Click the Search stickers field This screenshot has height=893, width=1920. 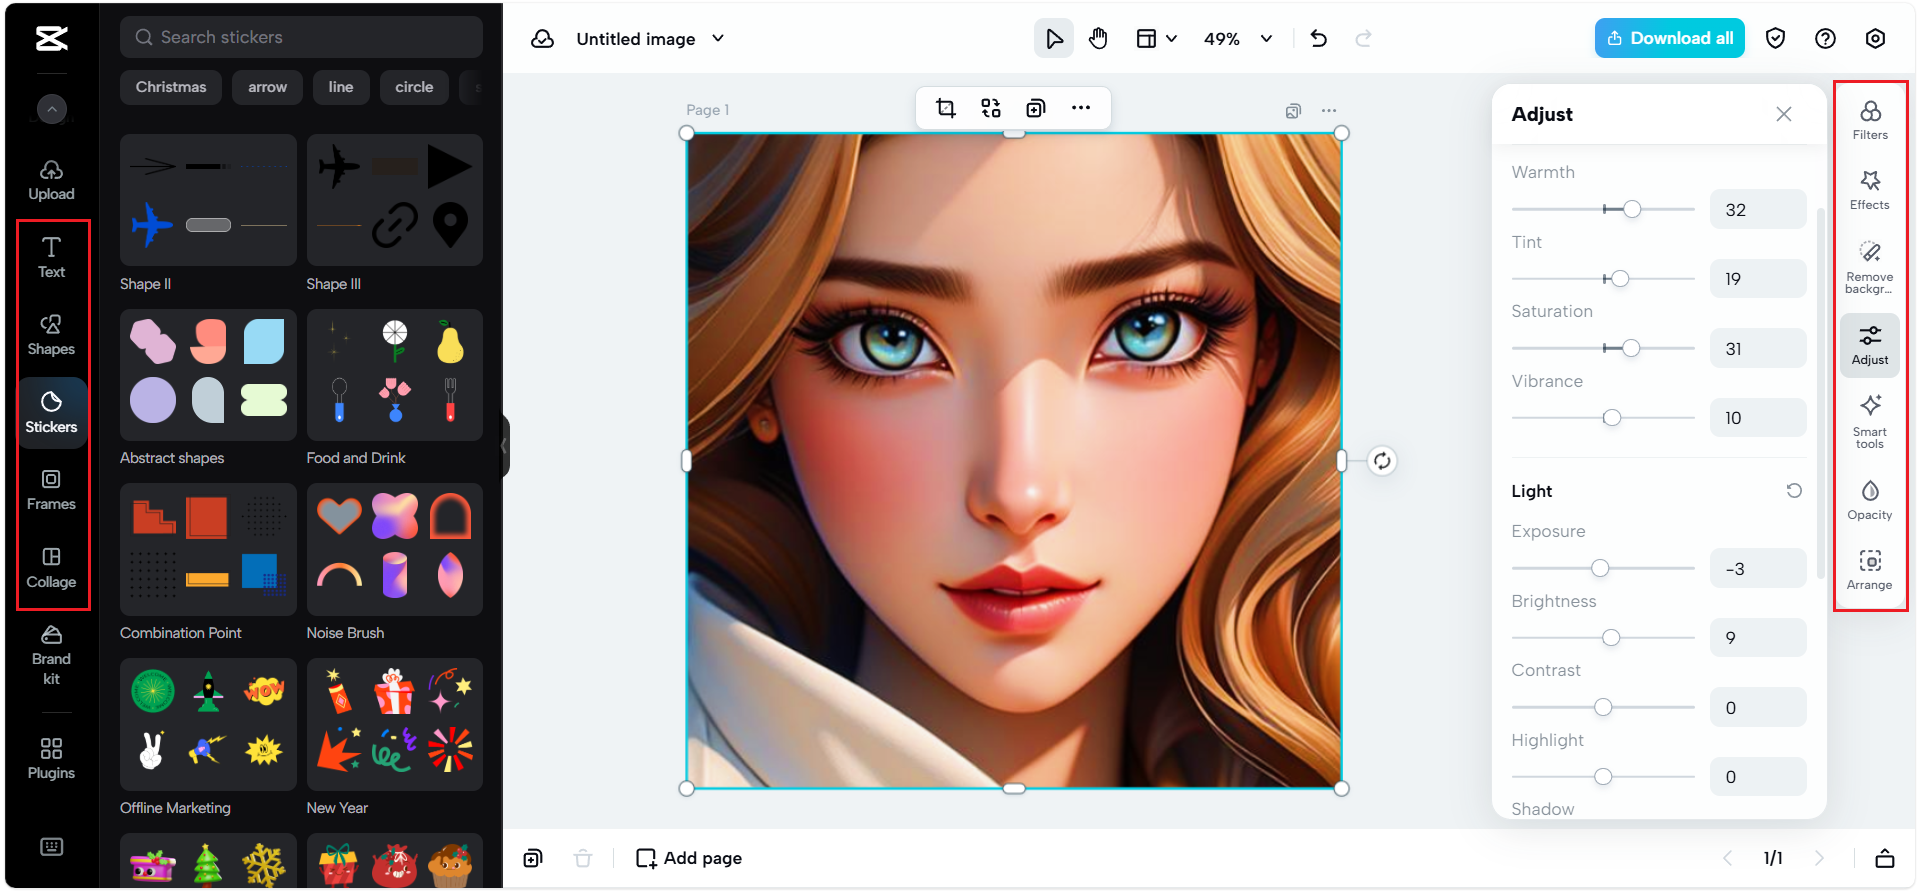pos(301,37)
